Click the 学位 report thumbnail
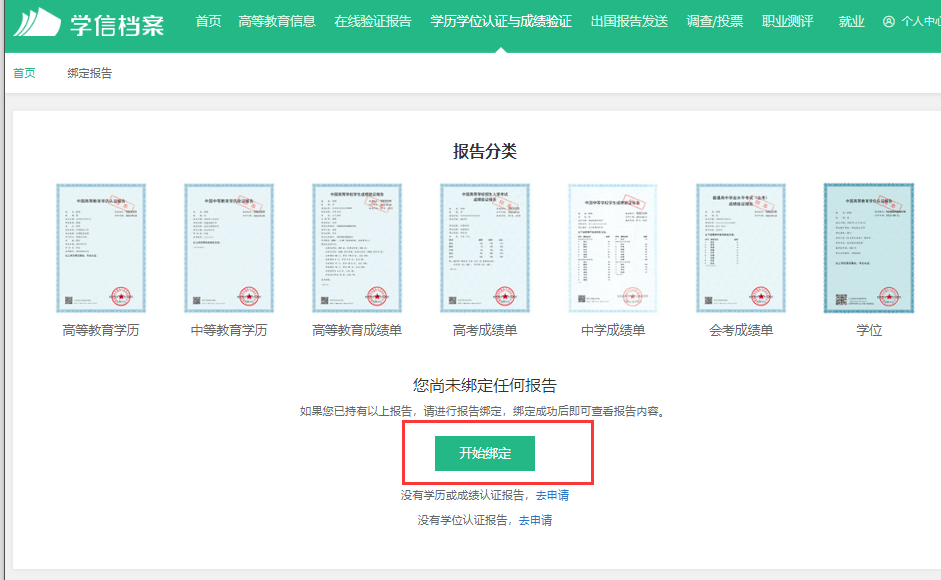The image size is (941, 580). (x=869, y=248)
